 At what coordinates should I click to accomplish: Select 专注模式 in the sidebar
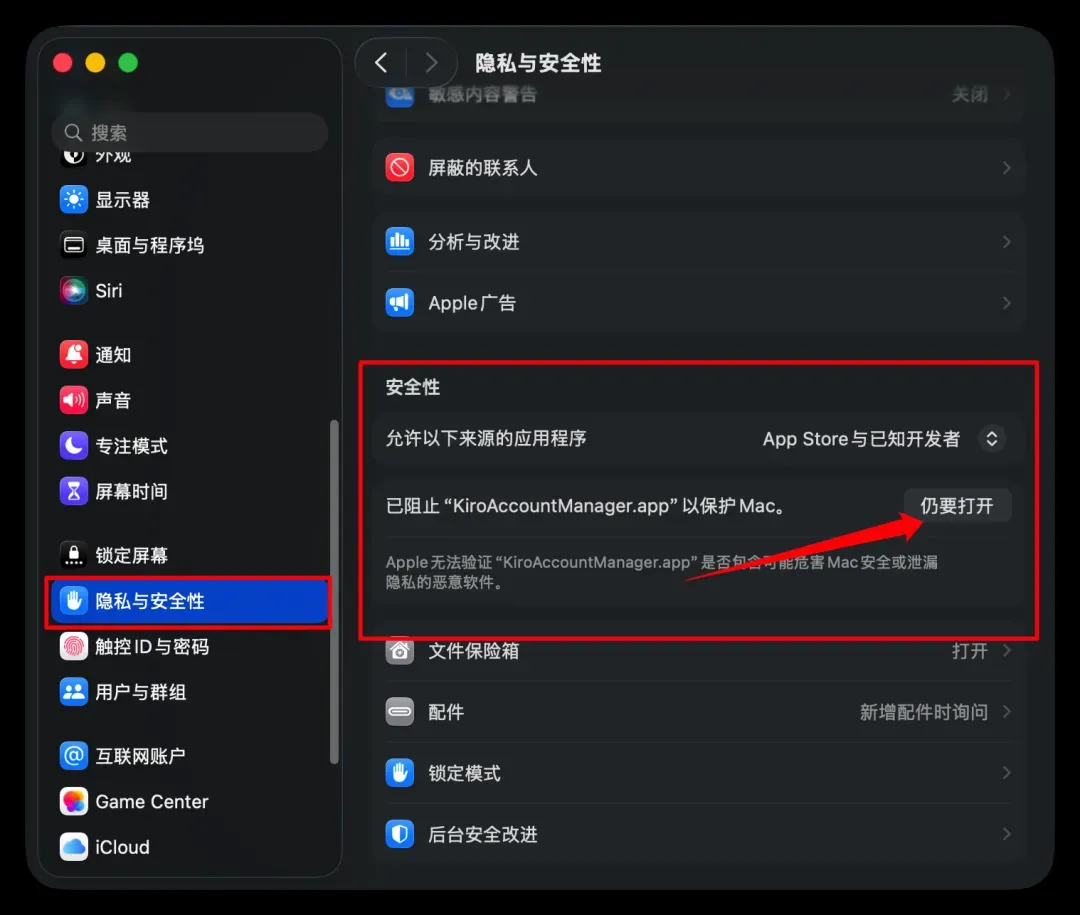tap(187, 446)
